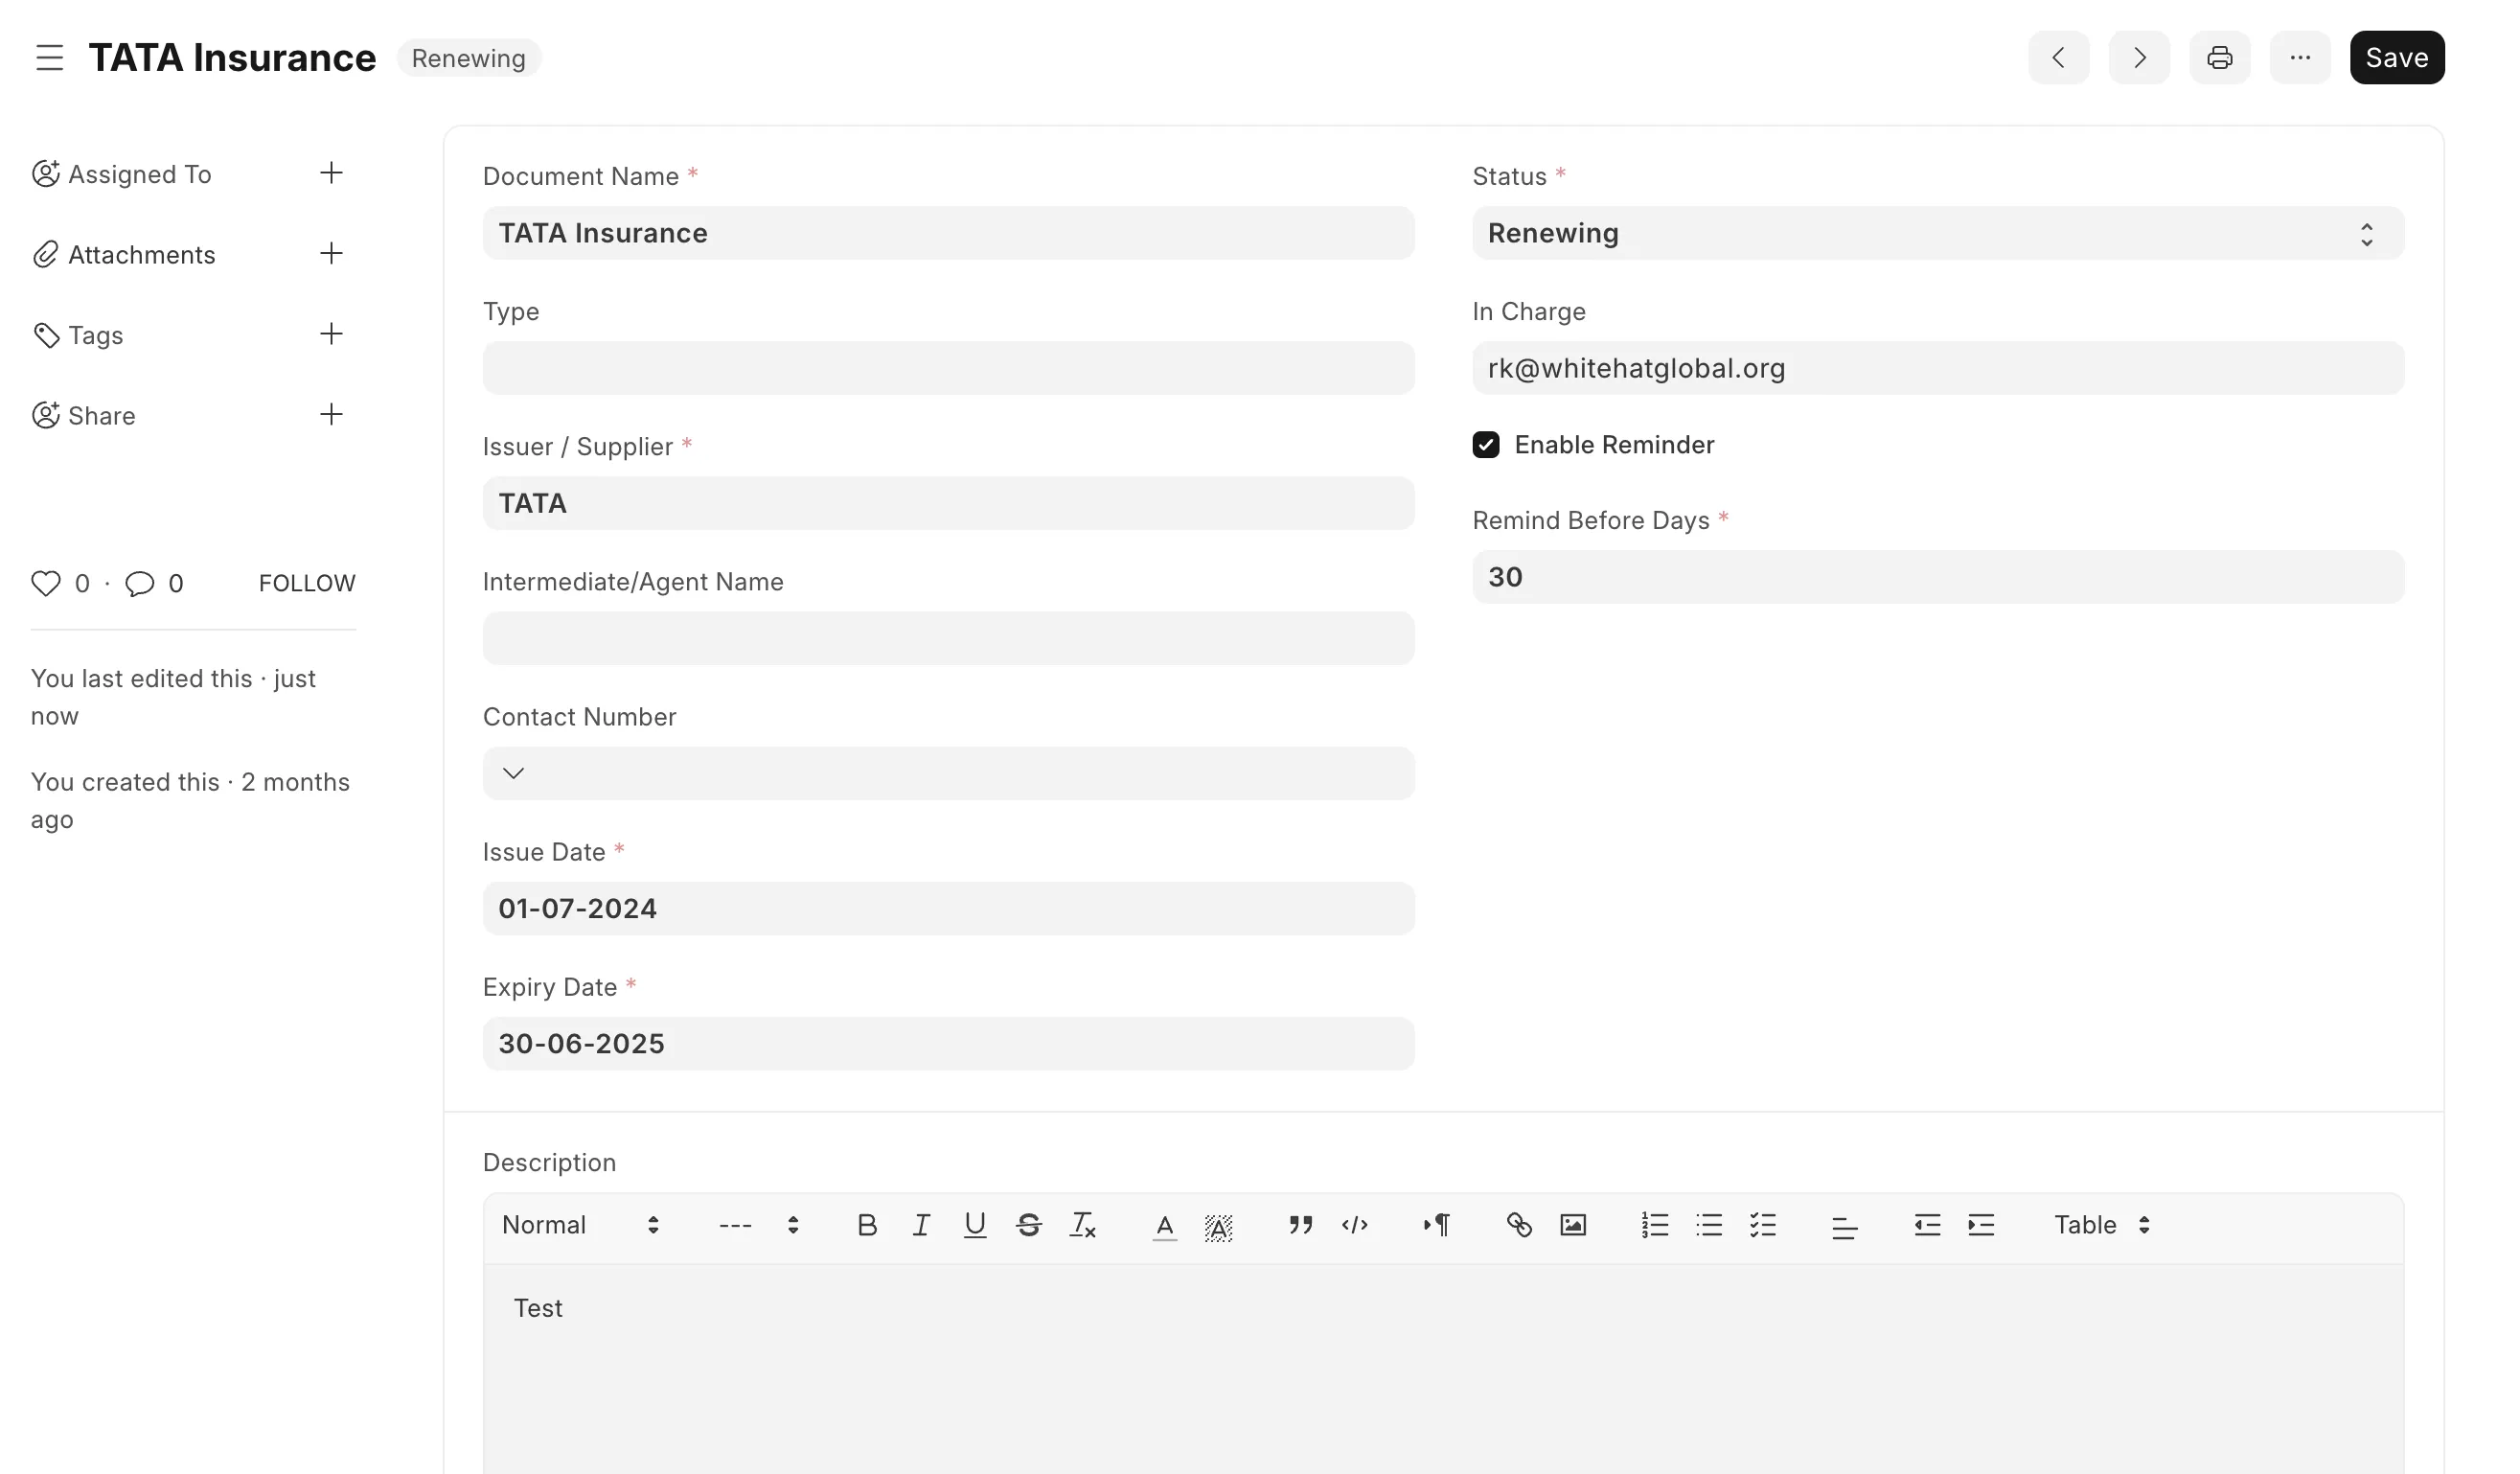Edit the Remind Before Days value
Viewport: 2520px width, 1474px height.
pos(1938,577)
